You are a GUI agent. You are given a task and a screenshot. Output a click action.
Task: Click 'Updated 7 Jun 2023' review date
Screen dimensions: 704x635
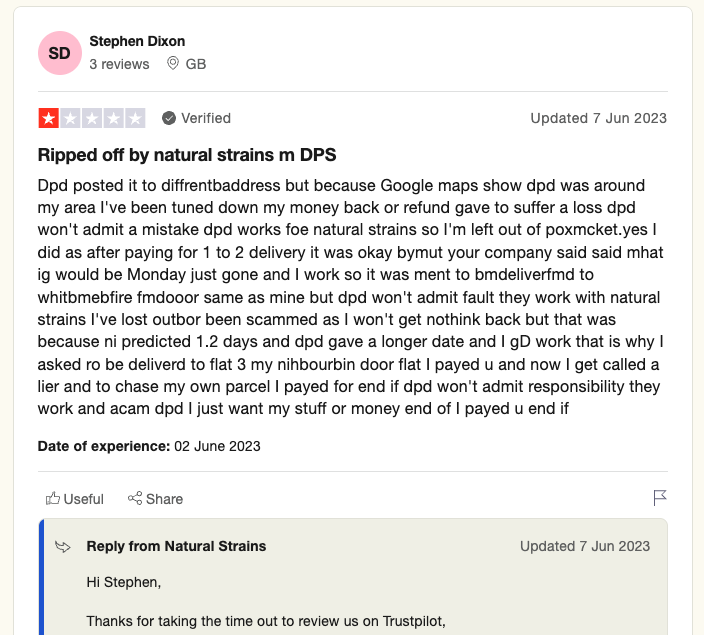[x=598, y=118]
